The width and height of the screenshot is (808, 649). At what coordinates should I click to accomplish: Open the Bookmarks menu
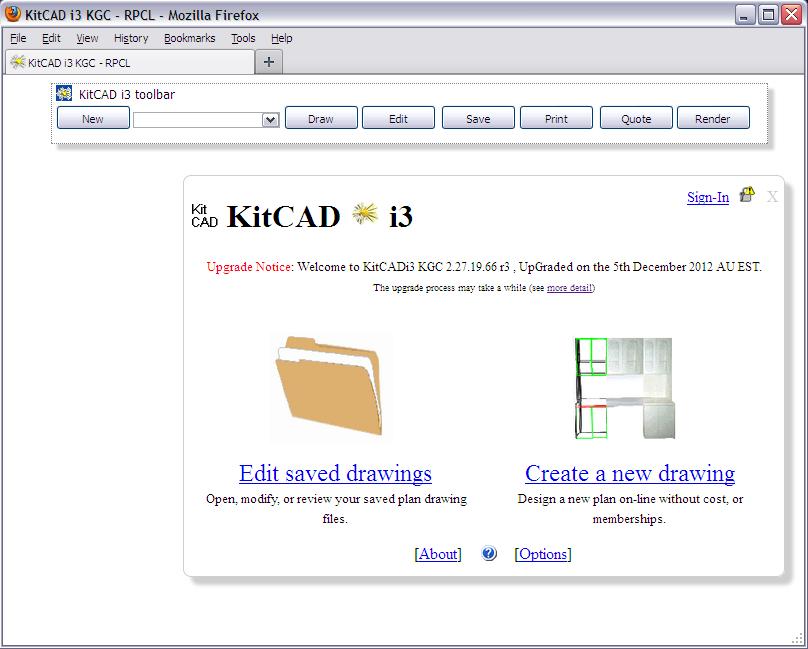tap(190, 38)
